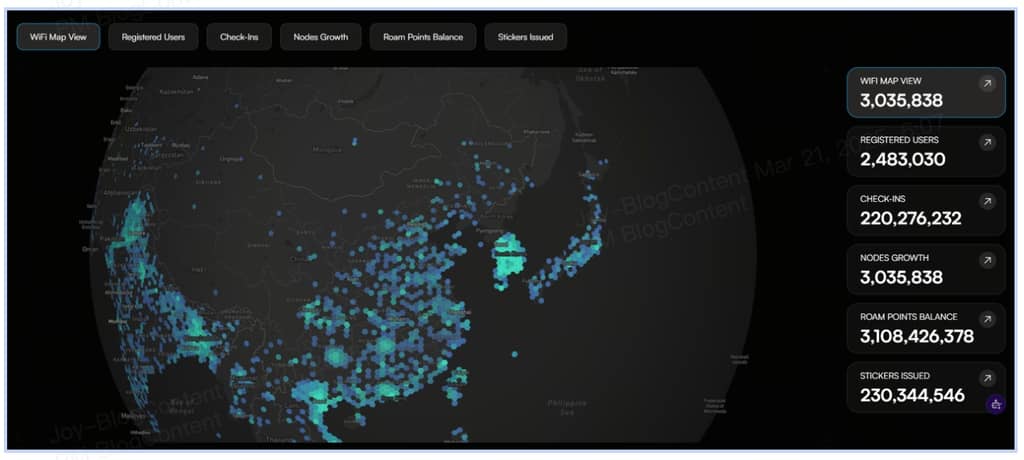This screenshot has width=1024, height=460.
Task: Click the dense hexagon cluster over South Korea
Action: pyautogui.click(x=511, y=255)
